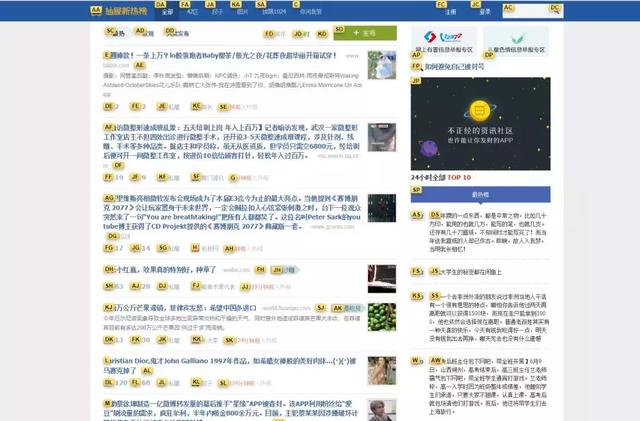
Task: Open thumbnail of the John Galliano post
Action: coord(382,371)
